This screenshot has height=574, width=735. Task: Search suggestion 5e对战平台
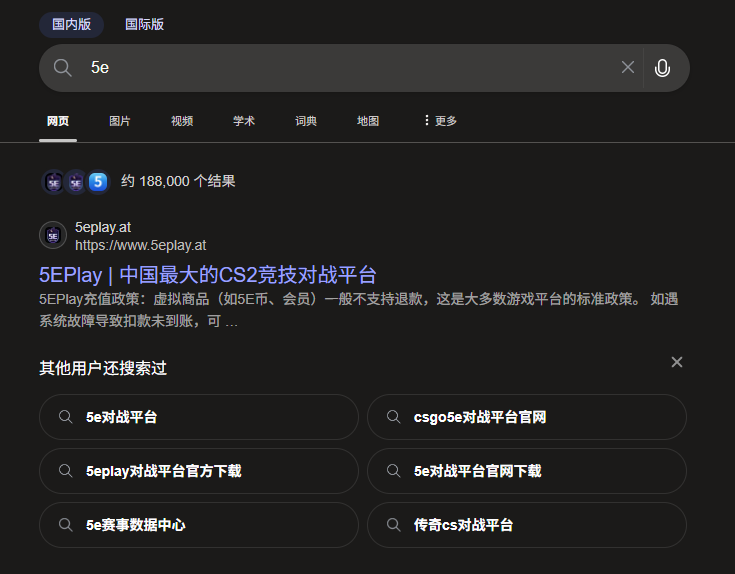199,417
